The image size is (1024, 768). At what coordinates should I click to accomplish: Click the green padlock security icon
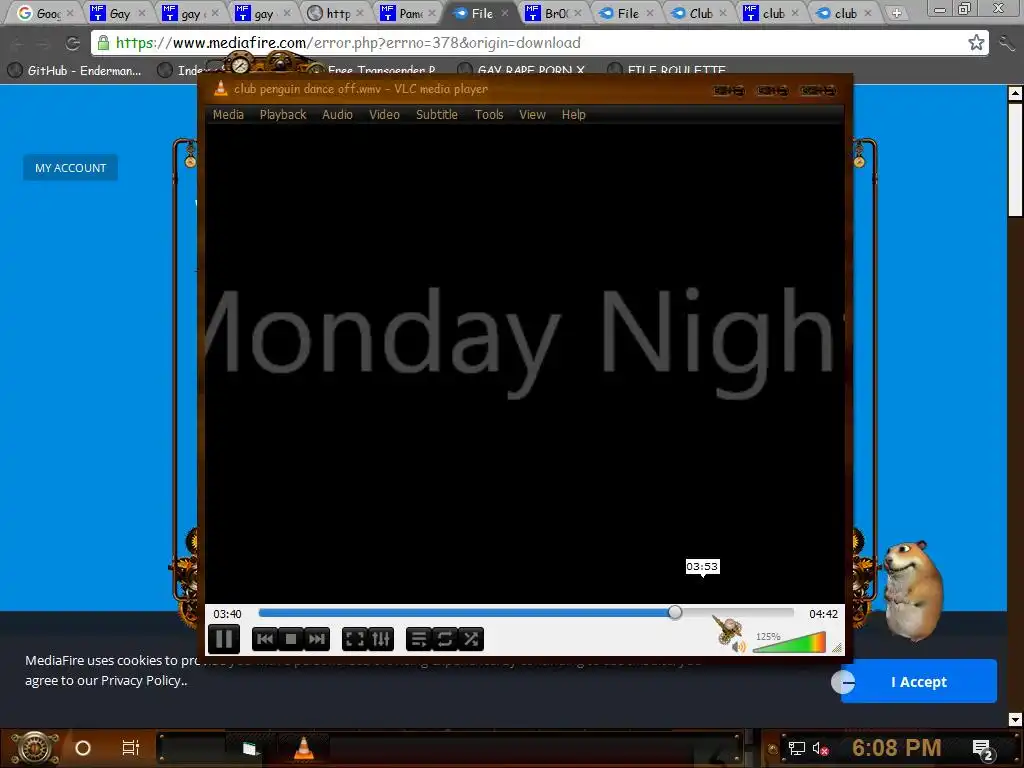point(103,43)
